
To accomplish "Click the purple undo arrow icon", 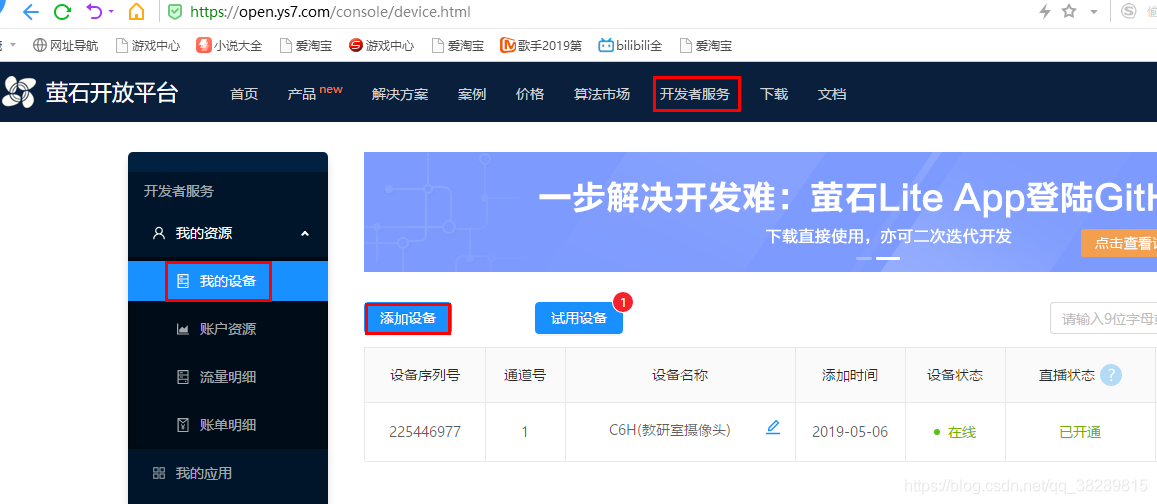I will [x=94, y=12].
